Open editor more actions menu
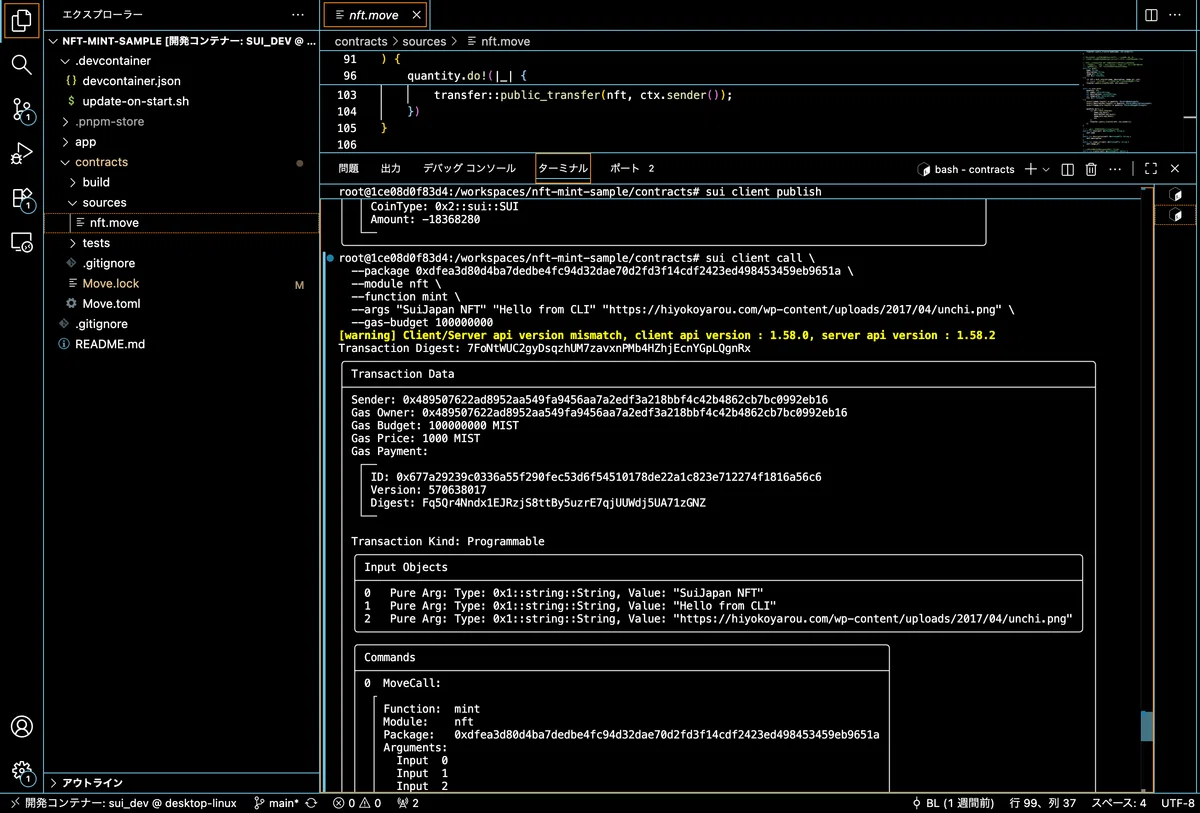Image resolution: width=1200 pixels, height=813 pixels. click(1175, 15)
